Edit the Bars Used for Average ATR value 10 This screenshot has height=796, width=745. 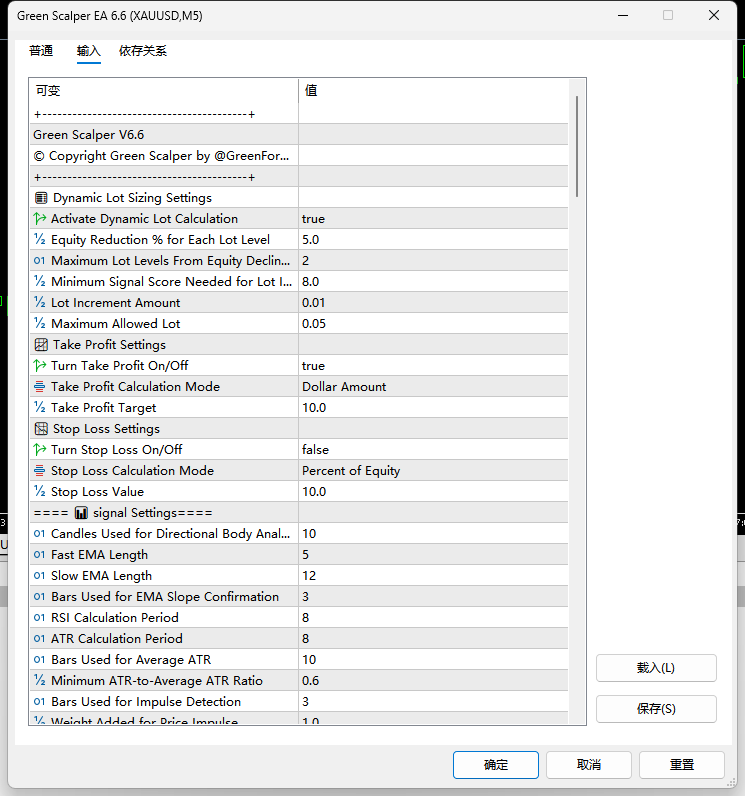433,659
